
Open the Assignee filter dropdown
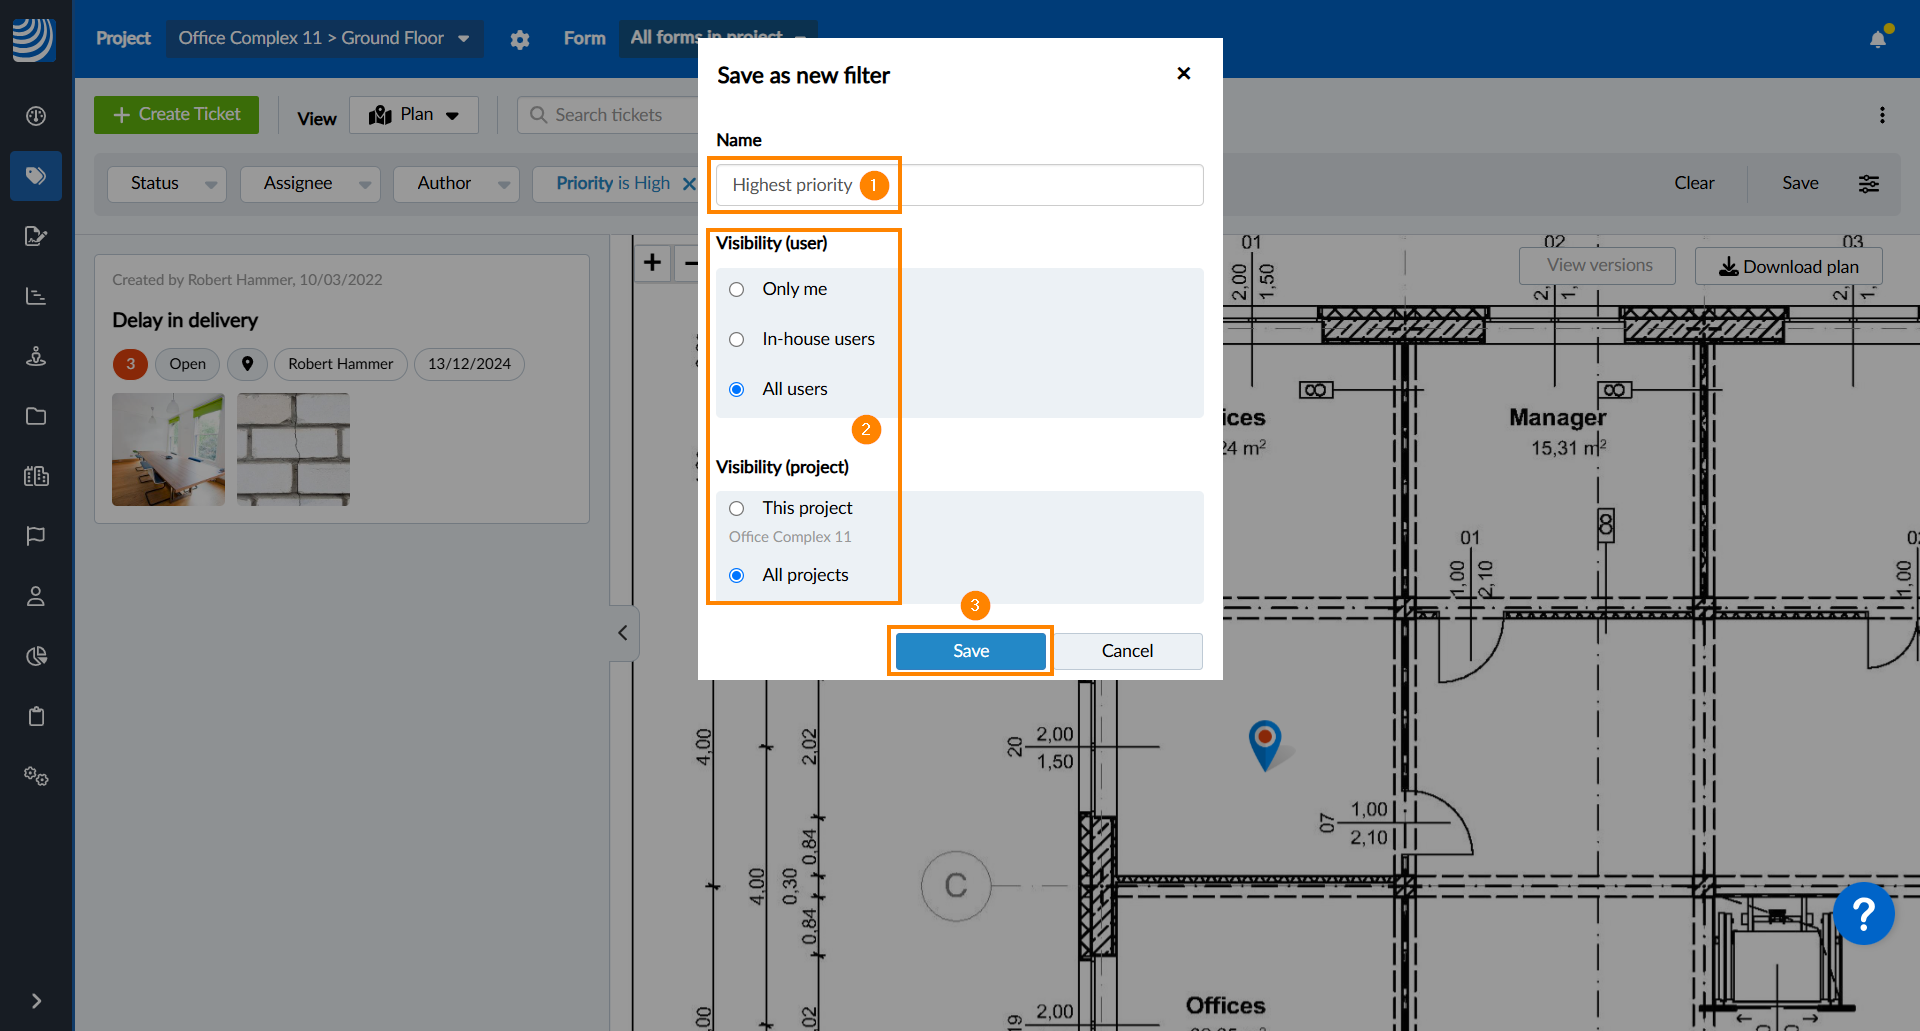(310, 184)
